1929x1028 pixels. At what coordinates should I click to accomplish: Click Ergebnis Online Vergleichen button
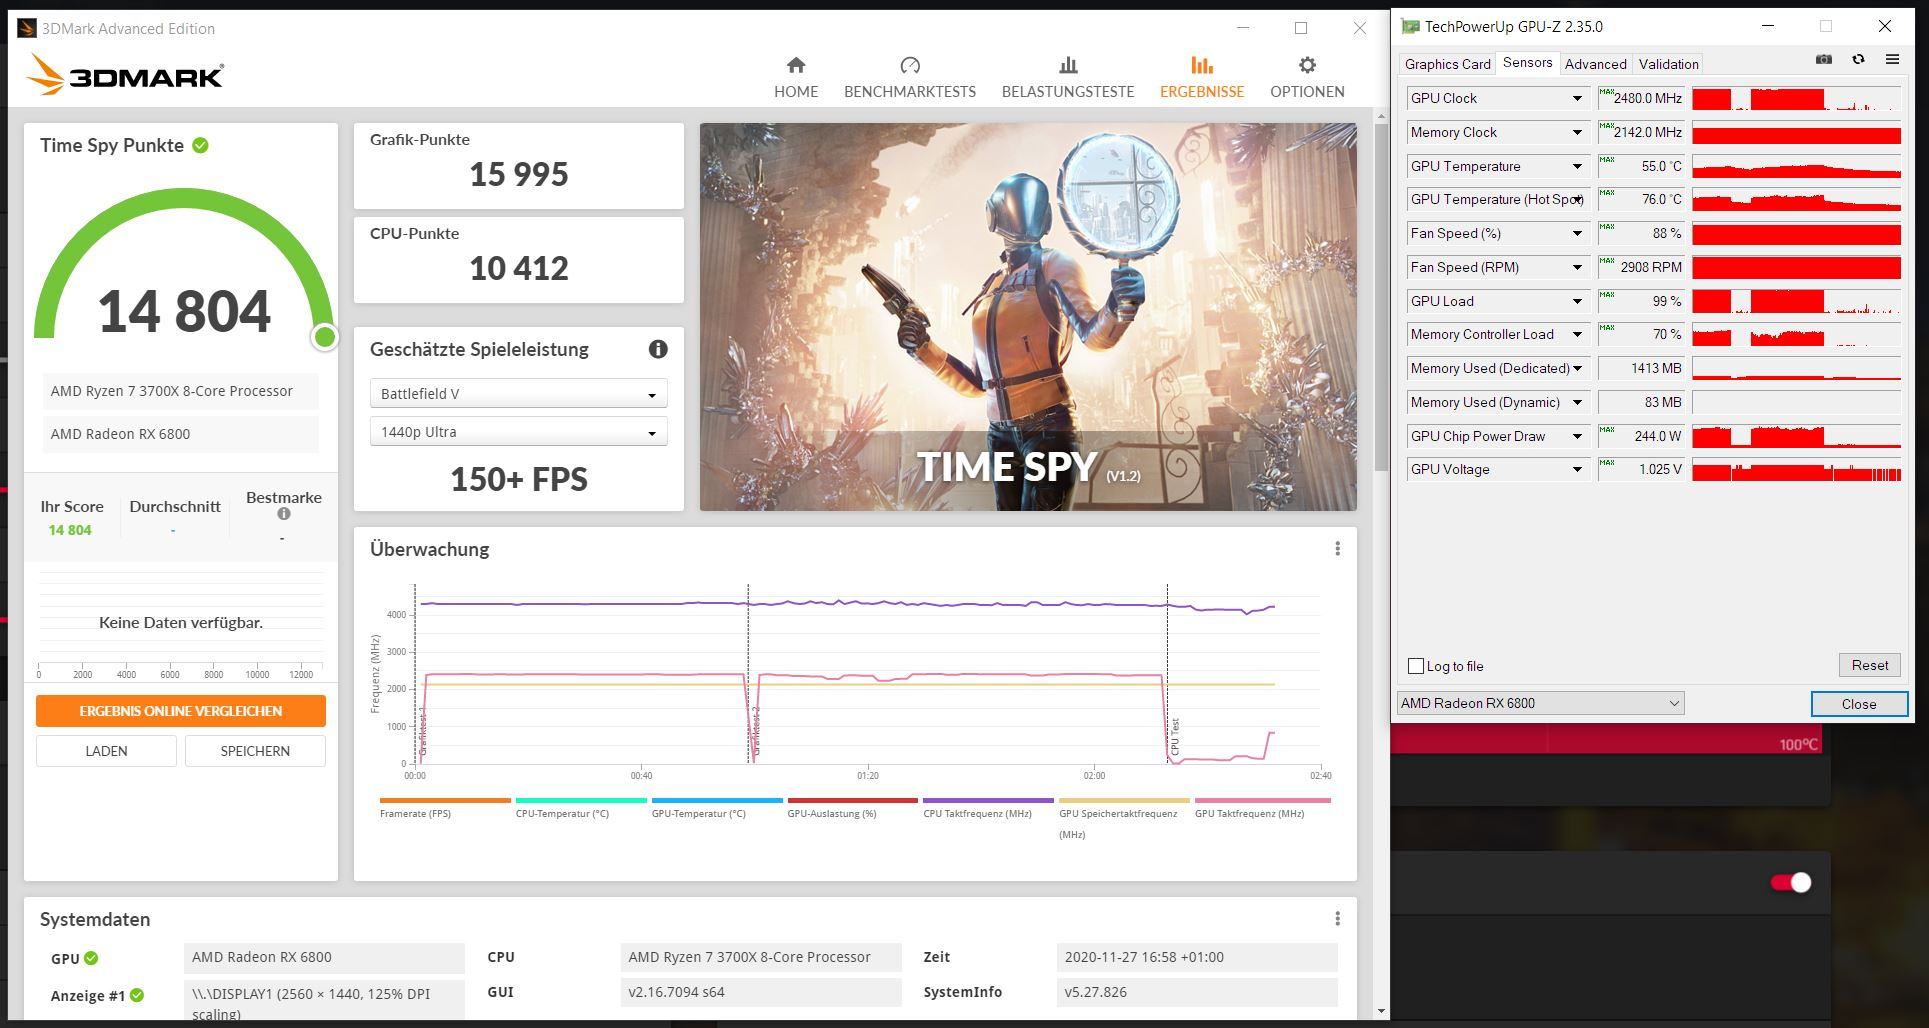click(181, 711)
